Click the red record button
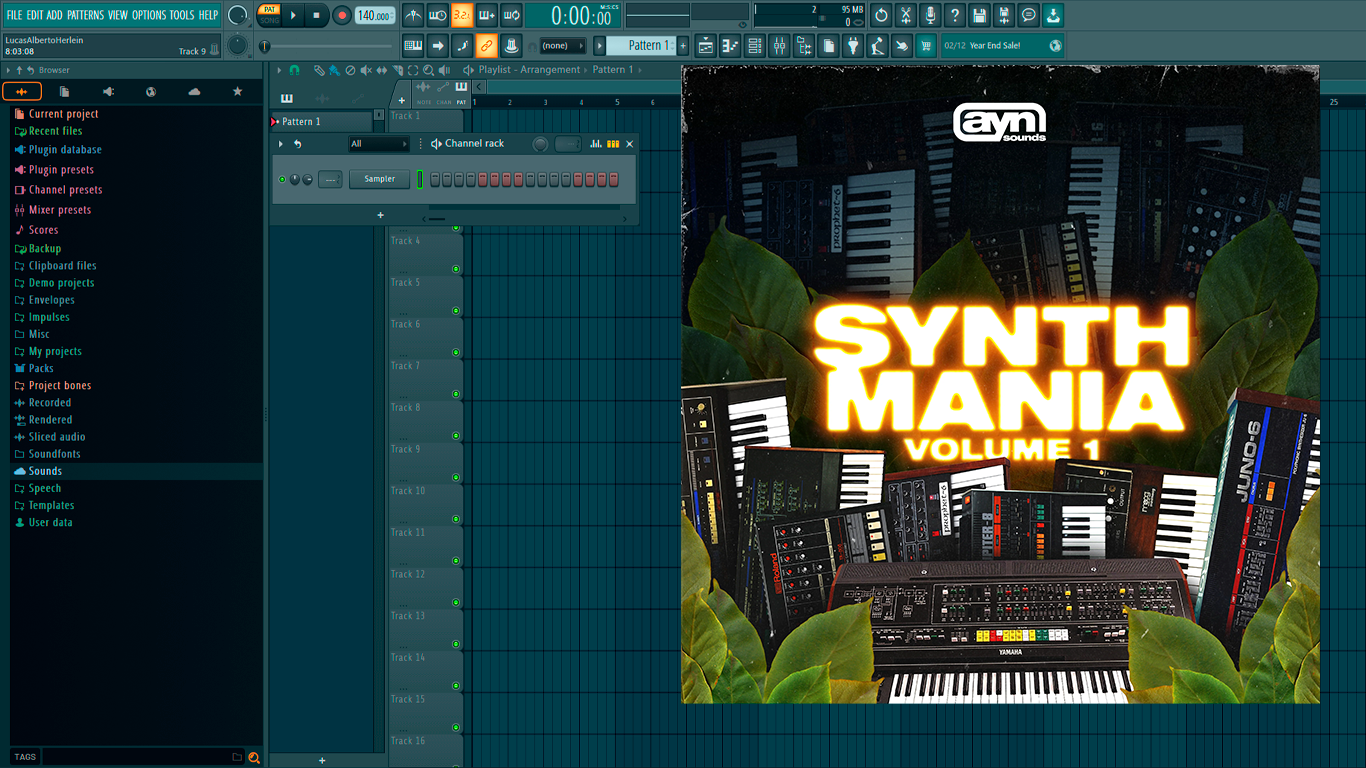 342,15
